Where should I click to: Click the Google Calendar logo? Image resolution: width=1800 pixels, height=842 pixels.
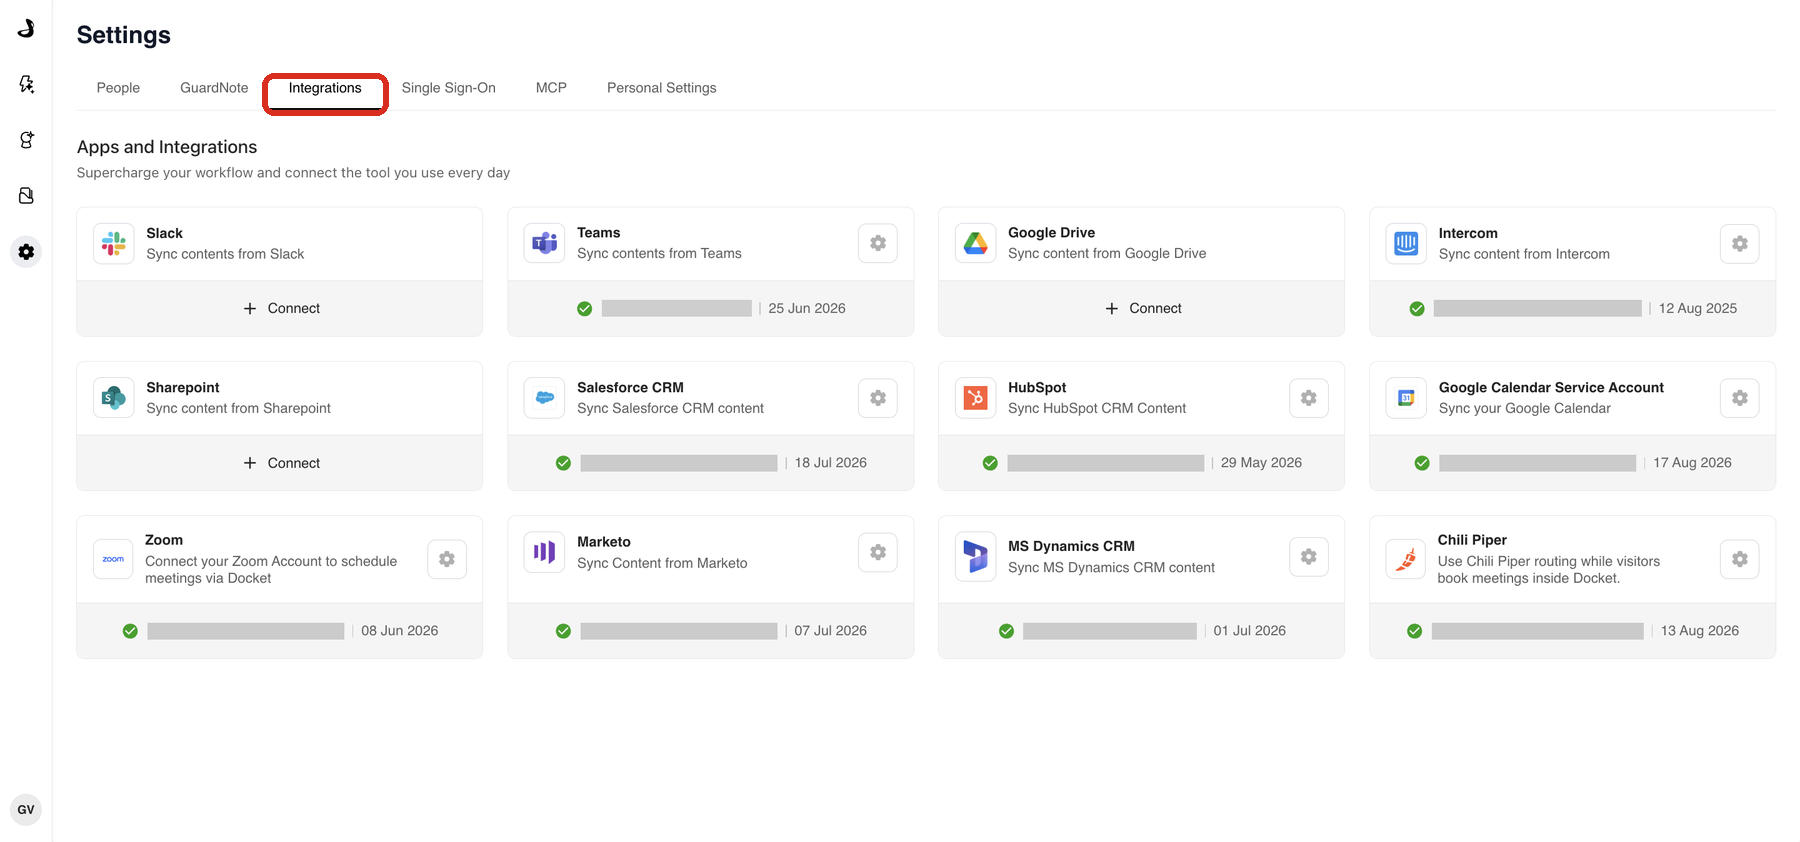coord(1406,398)
